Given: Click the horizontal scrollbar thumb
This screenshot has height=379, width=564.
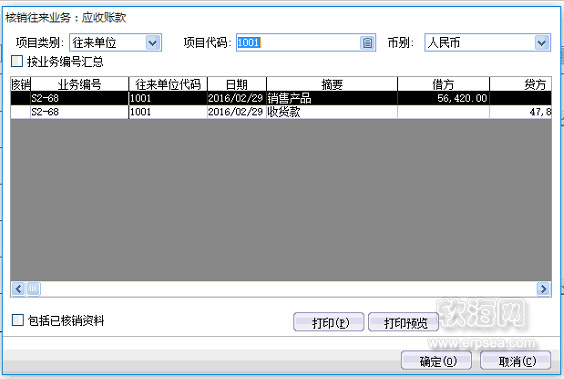Looking at the screenshot, I should point(33,288).
